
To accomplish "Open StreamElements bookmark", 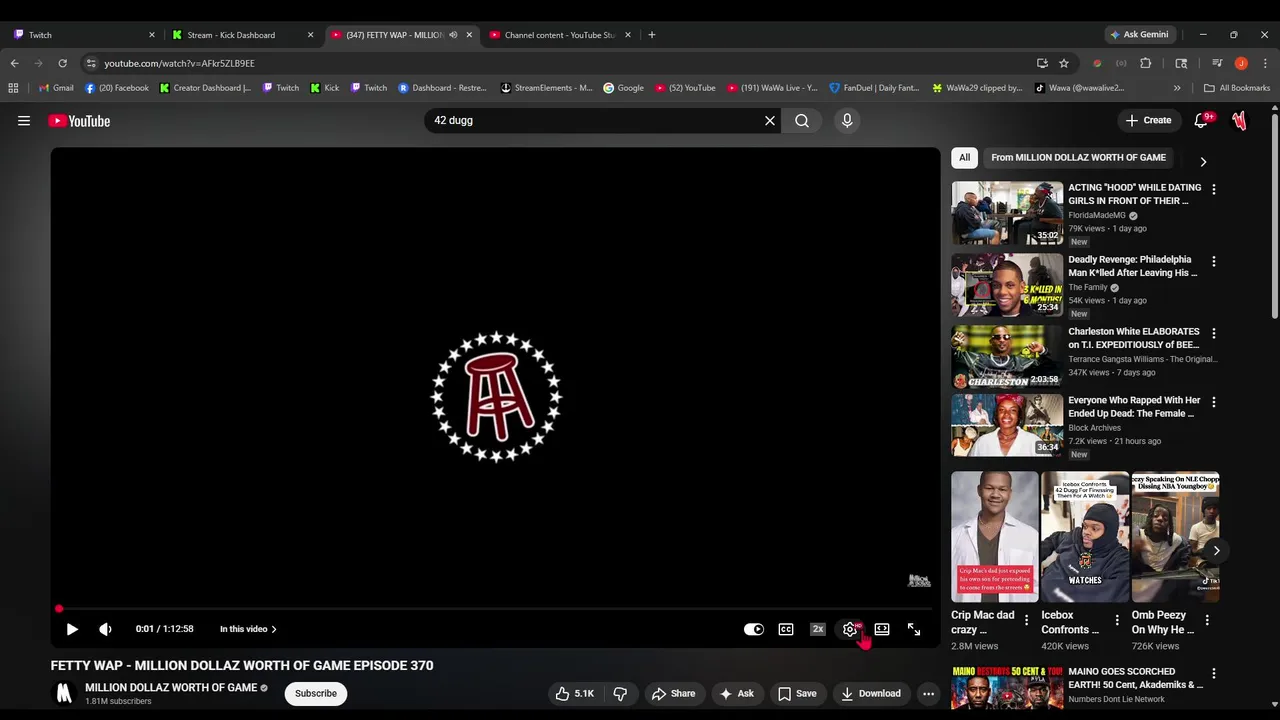I will click(546, 88).
